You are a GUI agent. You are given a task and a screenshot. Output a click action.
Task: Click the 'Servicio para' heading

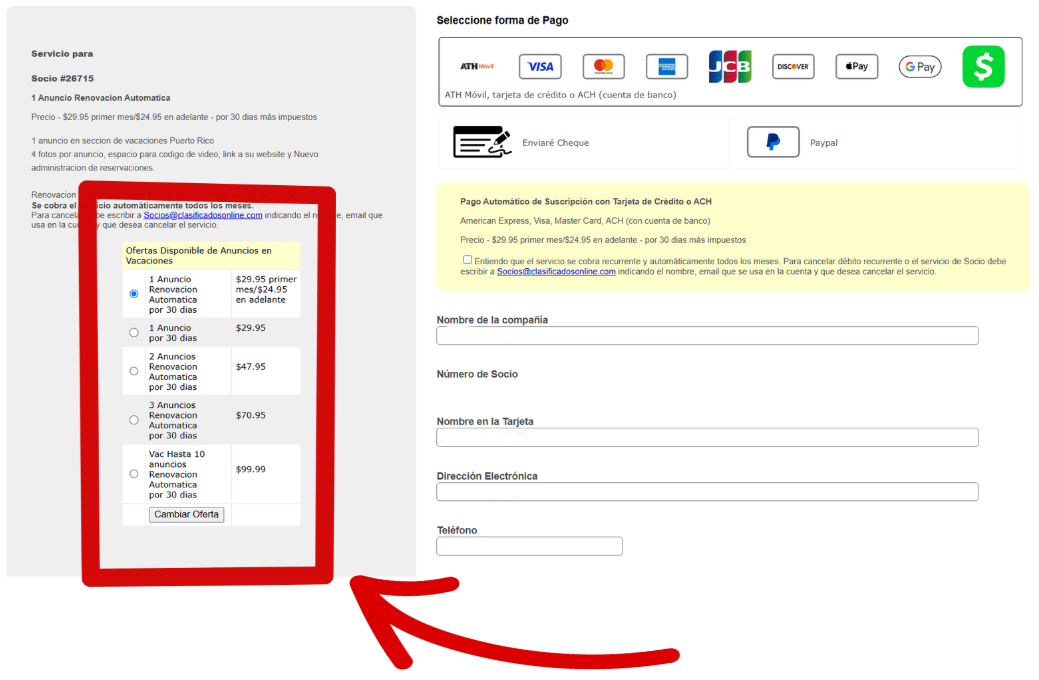[x=62, y=54]
